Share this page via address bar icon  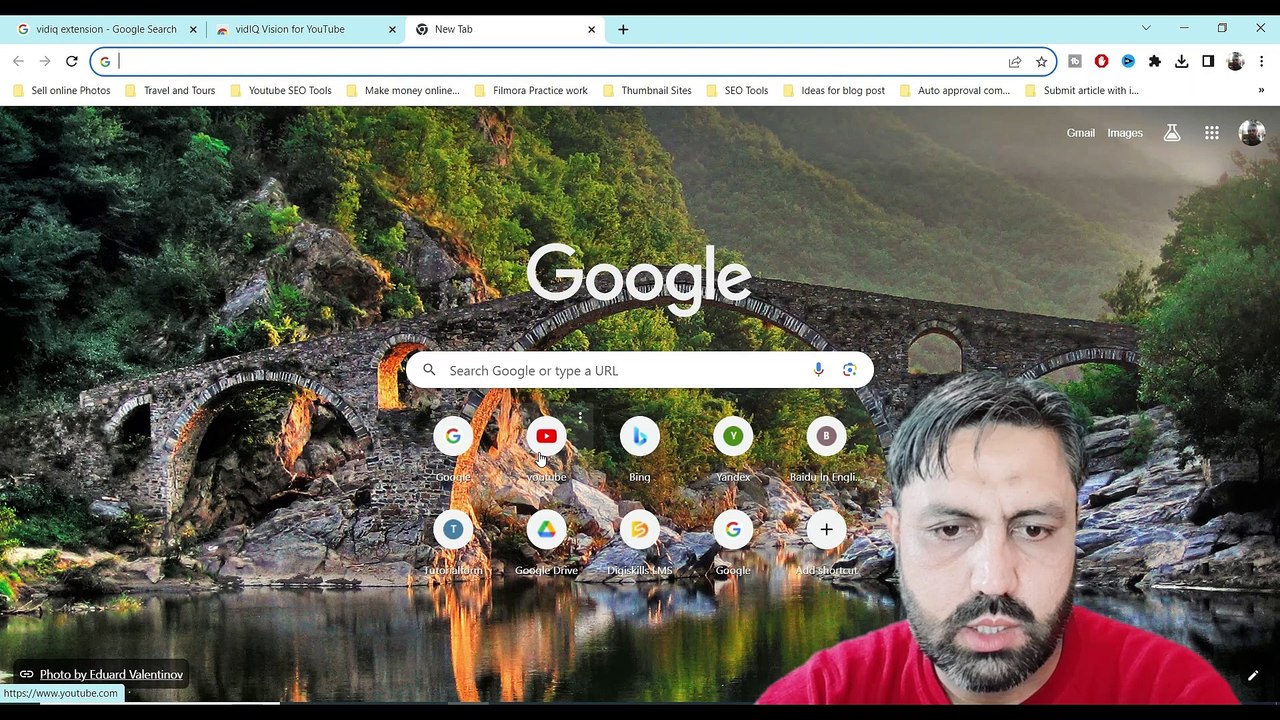(x=1015, y=62)
